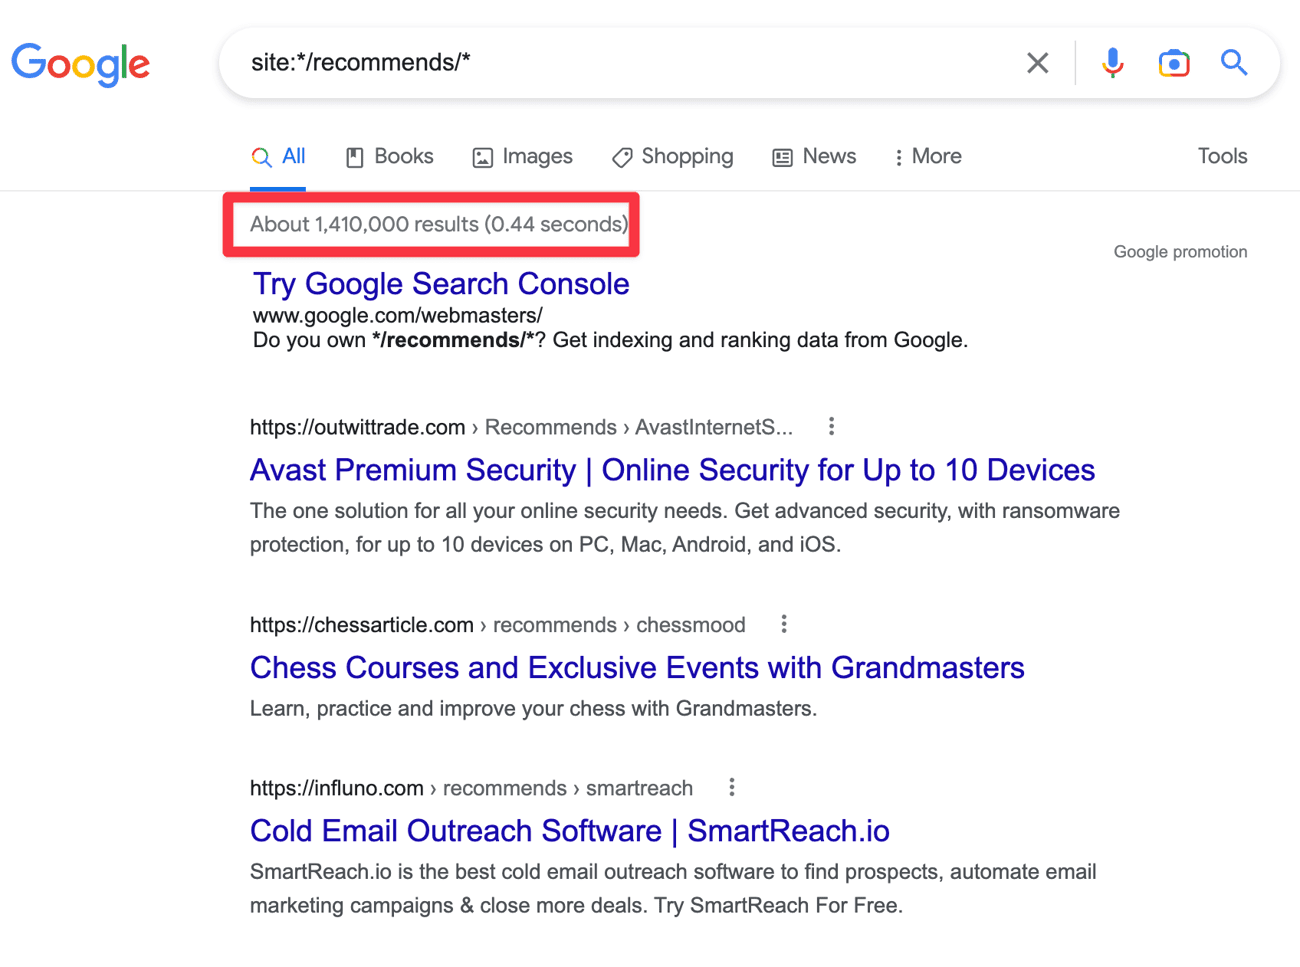Focus the search box with site query

(x=620, y=63)
